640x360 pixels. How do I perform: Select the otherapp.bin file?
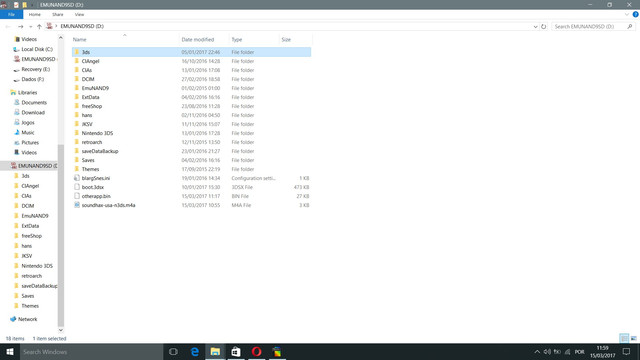(191, 196)
